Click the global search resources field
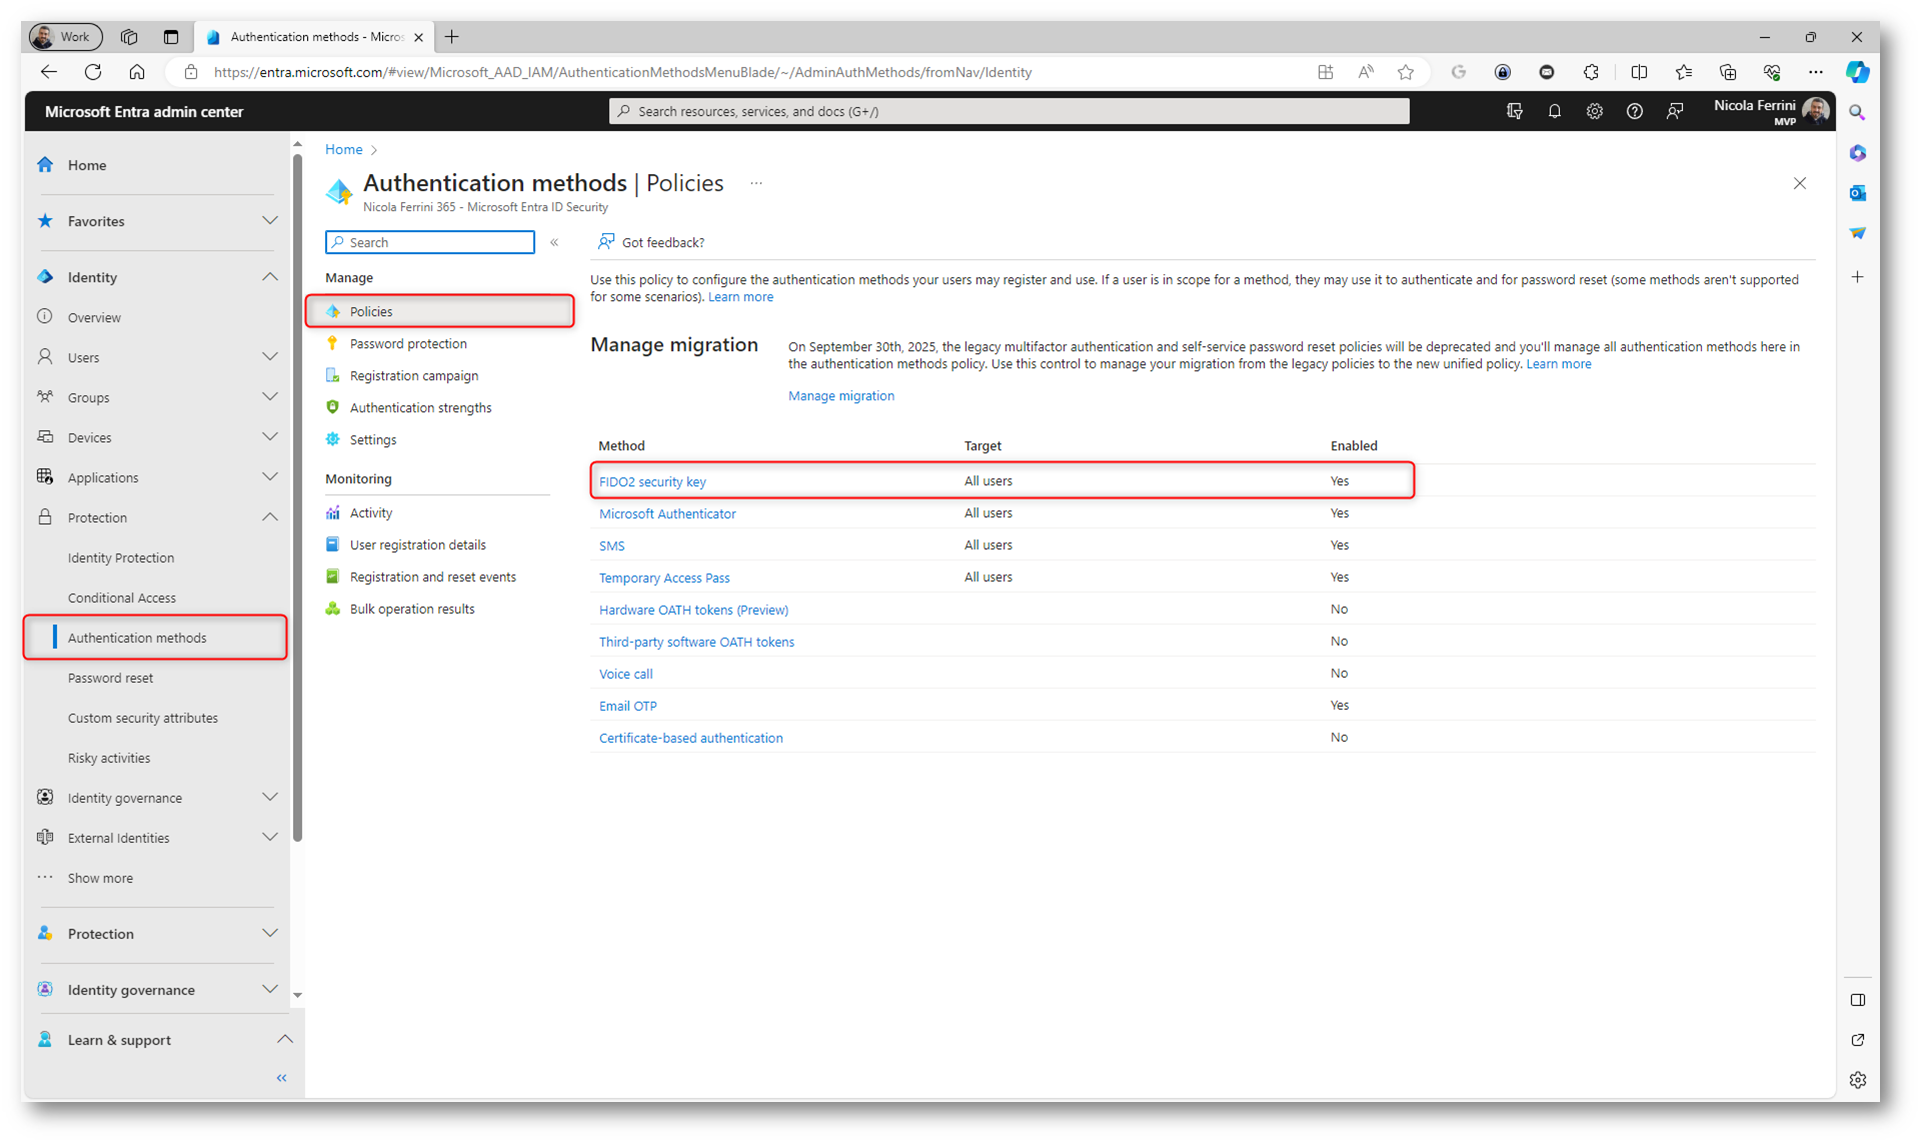 [1009, 111]
